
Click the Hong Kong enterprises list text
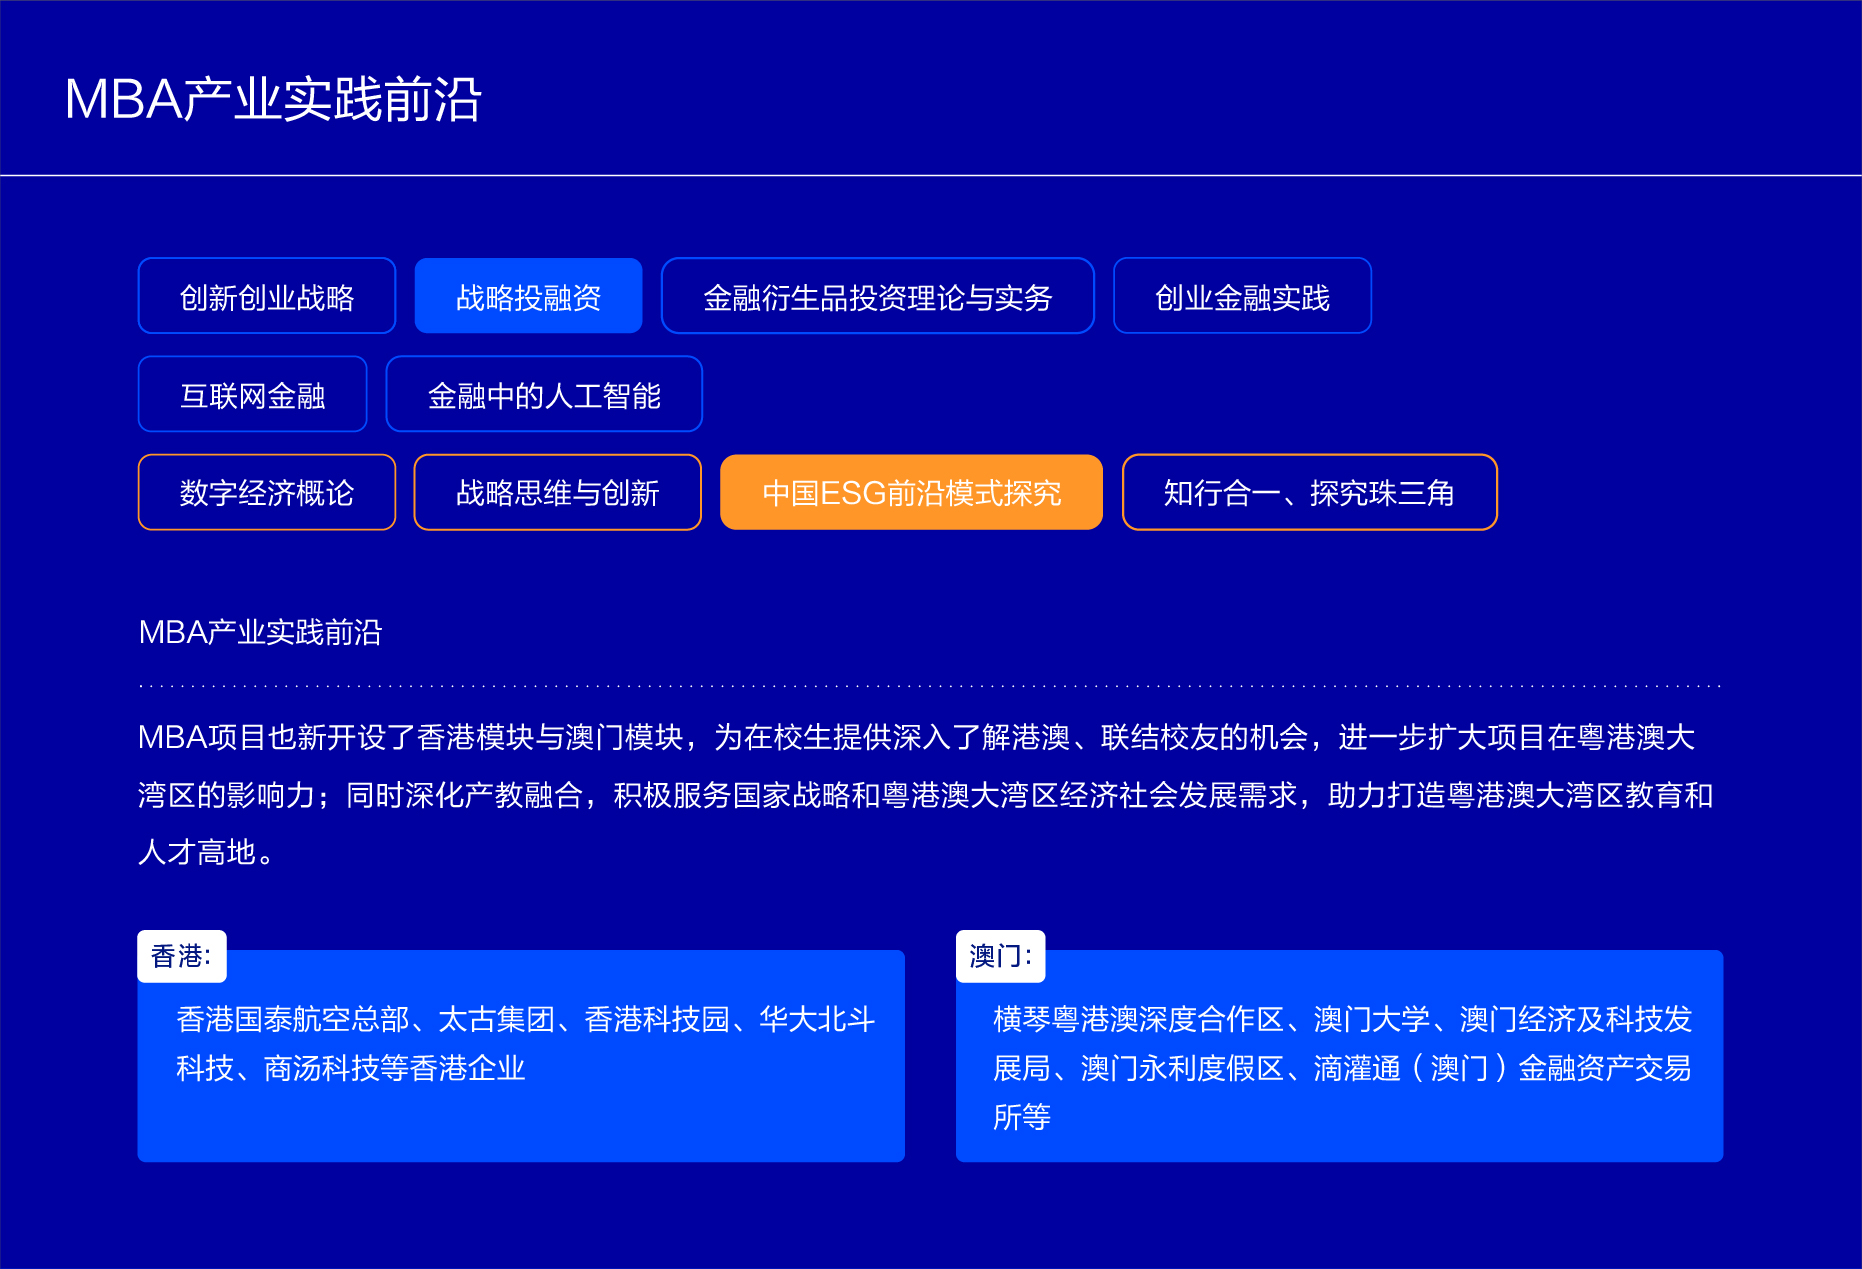click(x=525, y=1044)
